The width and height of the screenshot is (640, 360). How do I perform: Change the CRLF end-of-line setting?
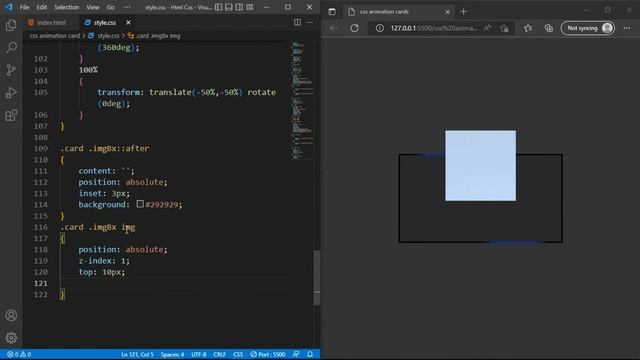(220, 354)
